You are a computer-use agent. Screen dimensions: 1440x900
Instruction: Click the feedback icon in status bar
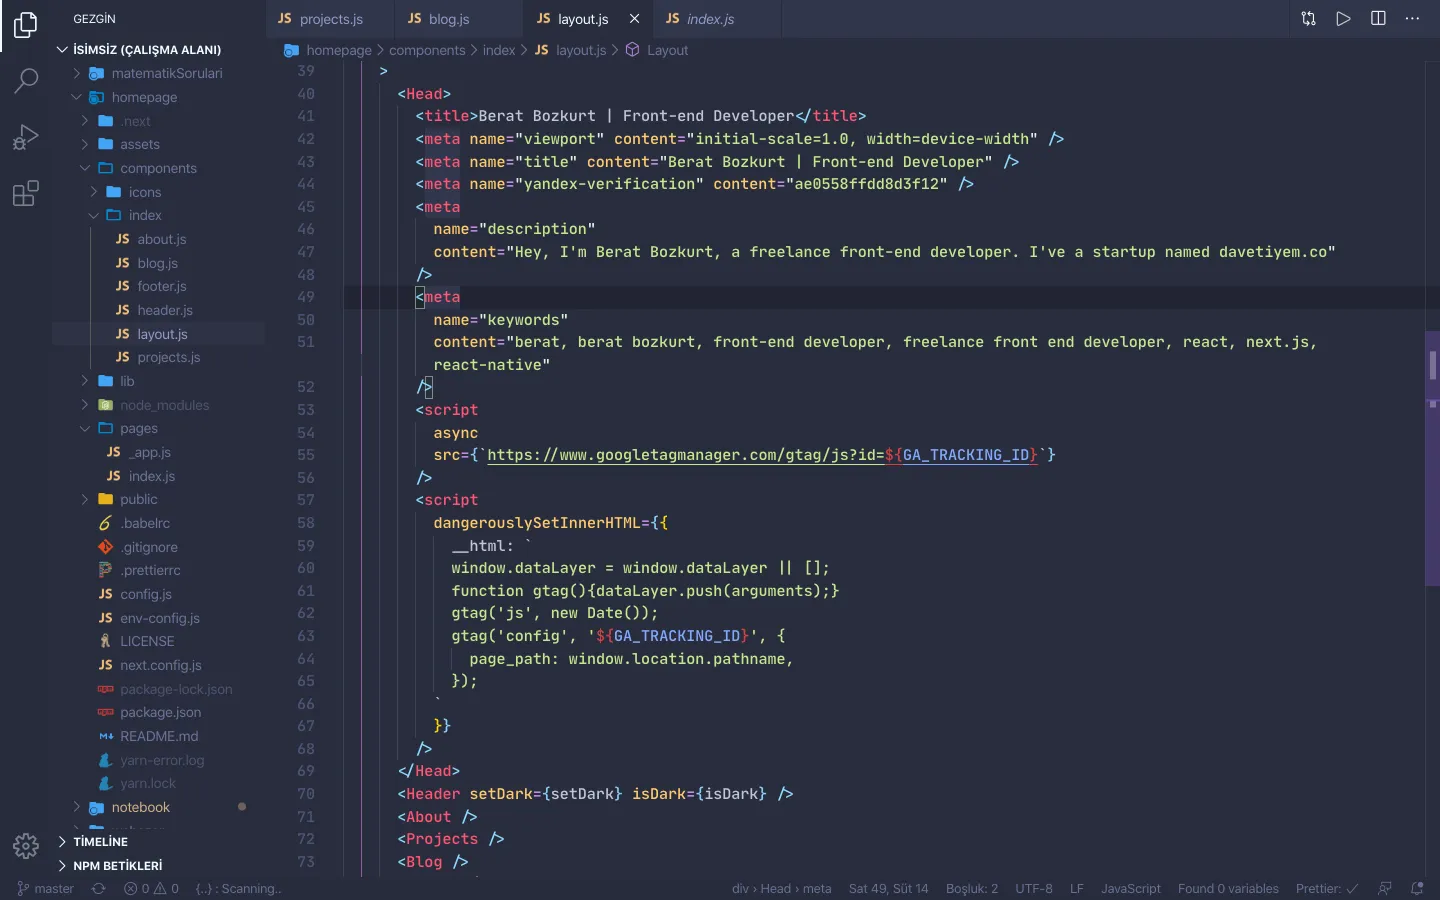click(x=1385, y=888)
